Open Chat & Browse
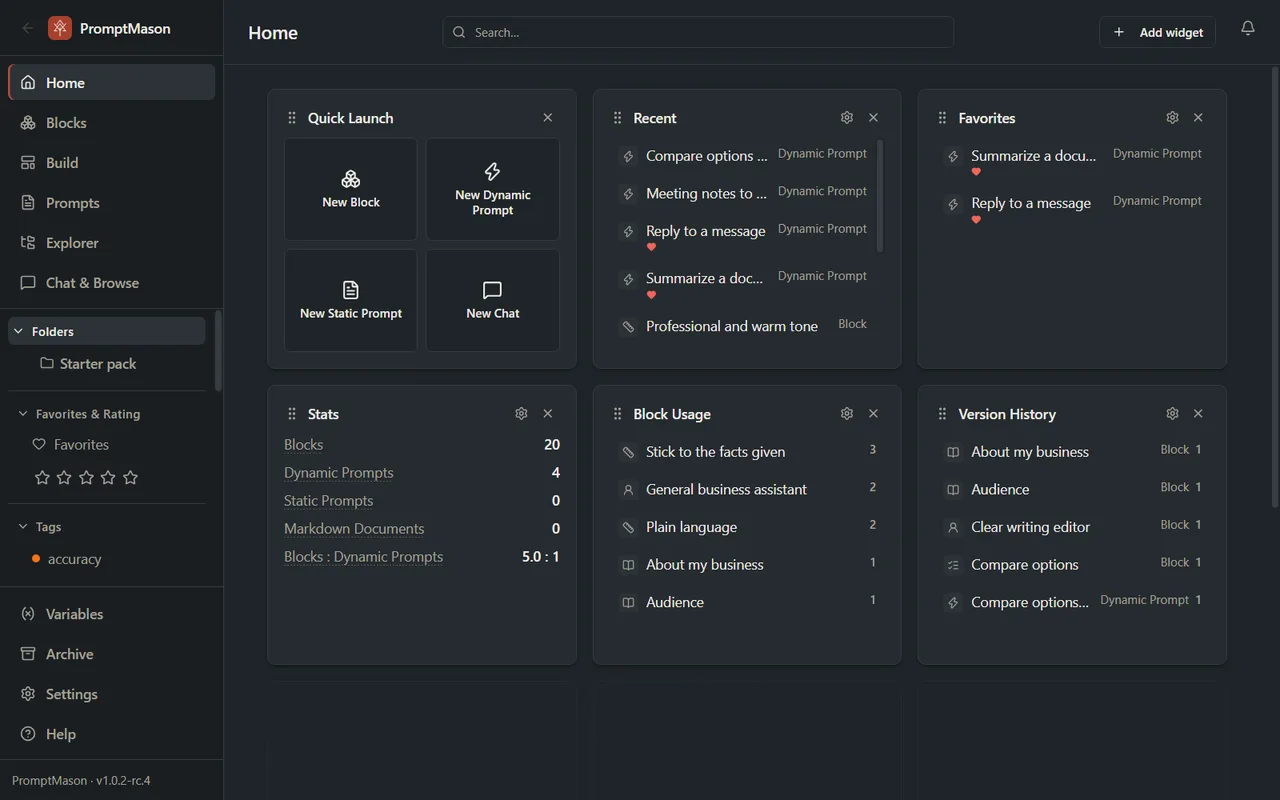 tap(111, 283)
